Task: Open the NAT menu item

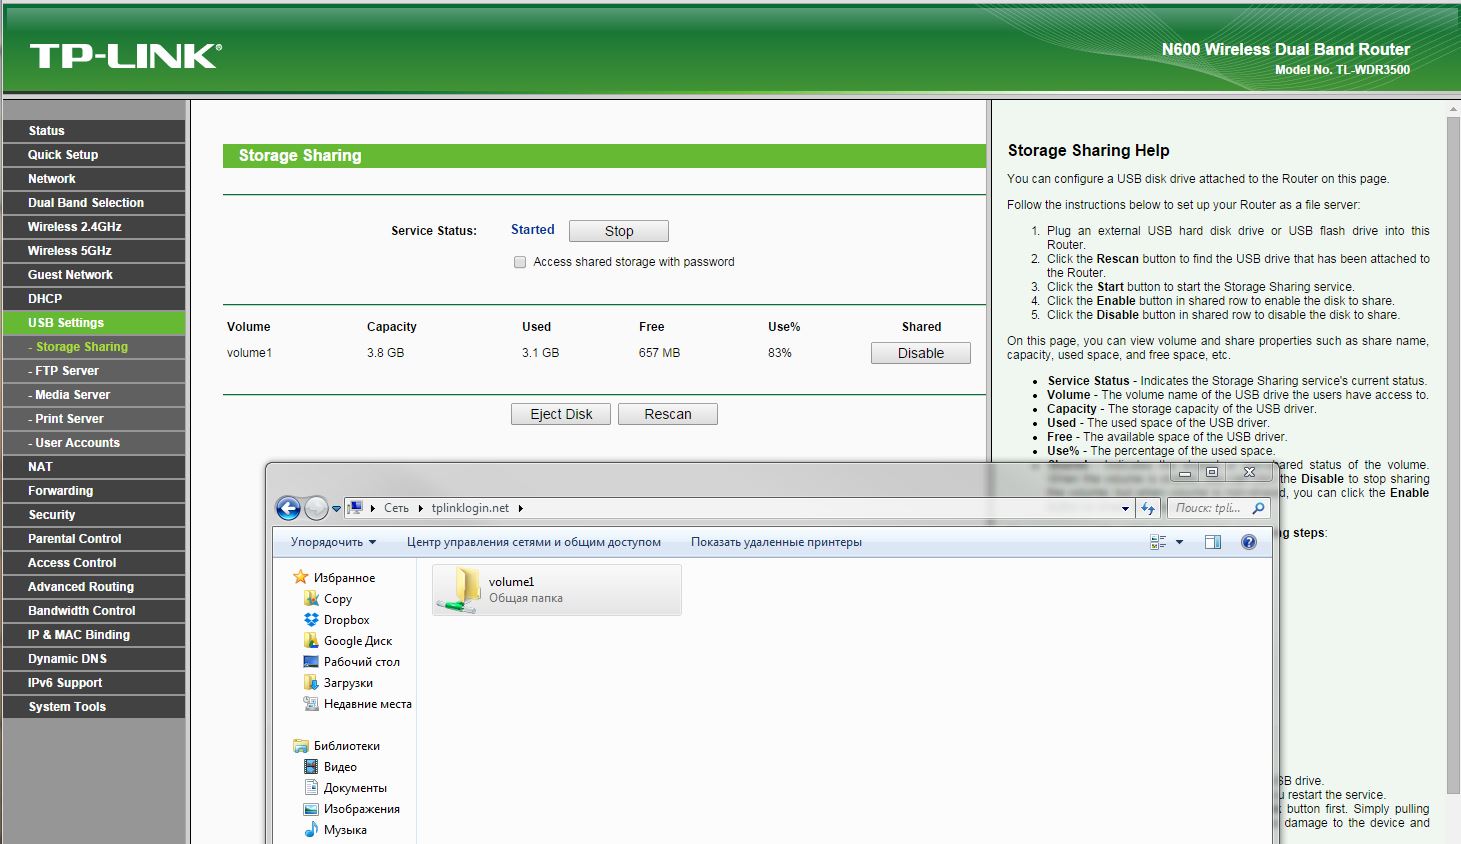Action: pos(94,467)
